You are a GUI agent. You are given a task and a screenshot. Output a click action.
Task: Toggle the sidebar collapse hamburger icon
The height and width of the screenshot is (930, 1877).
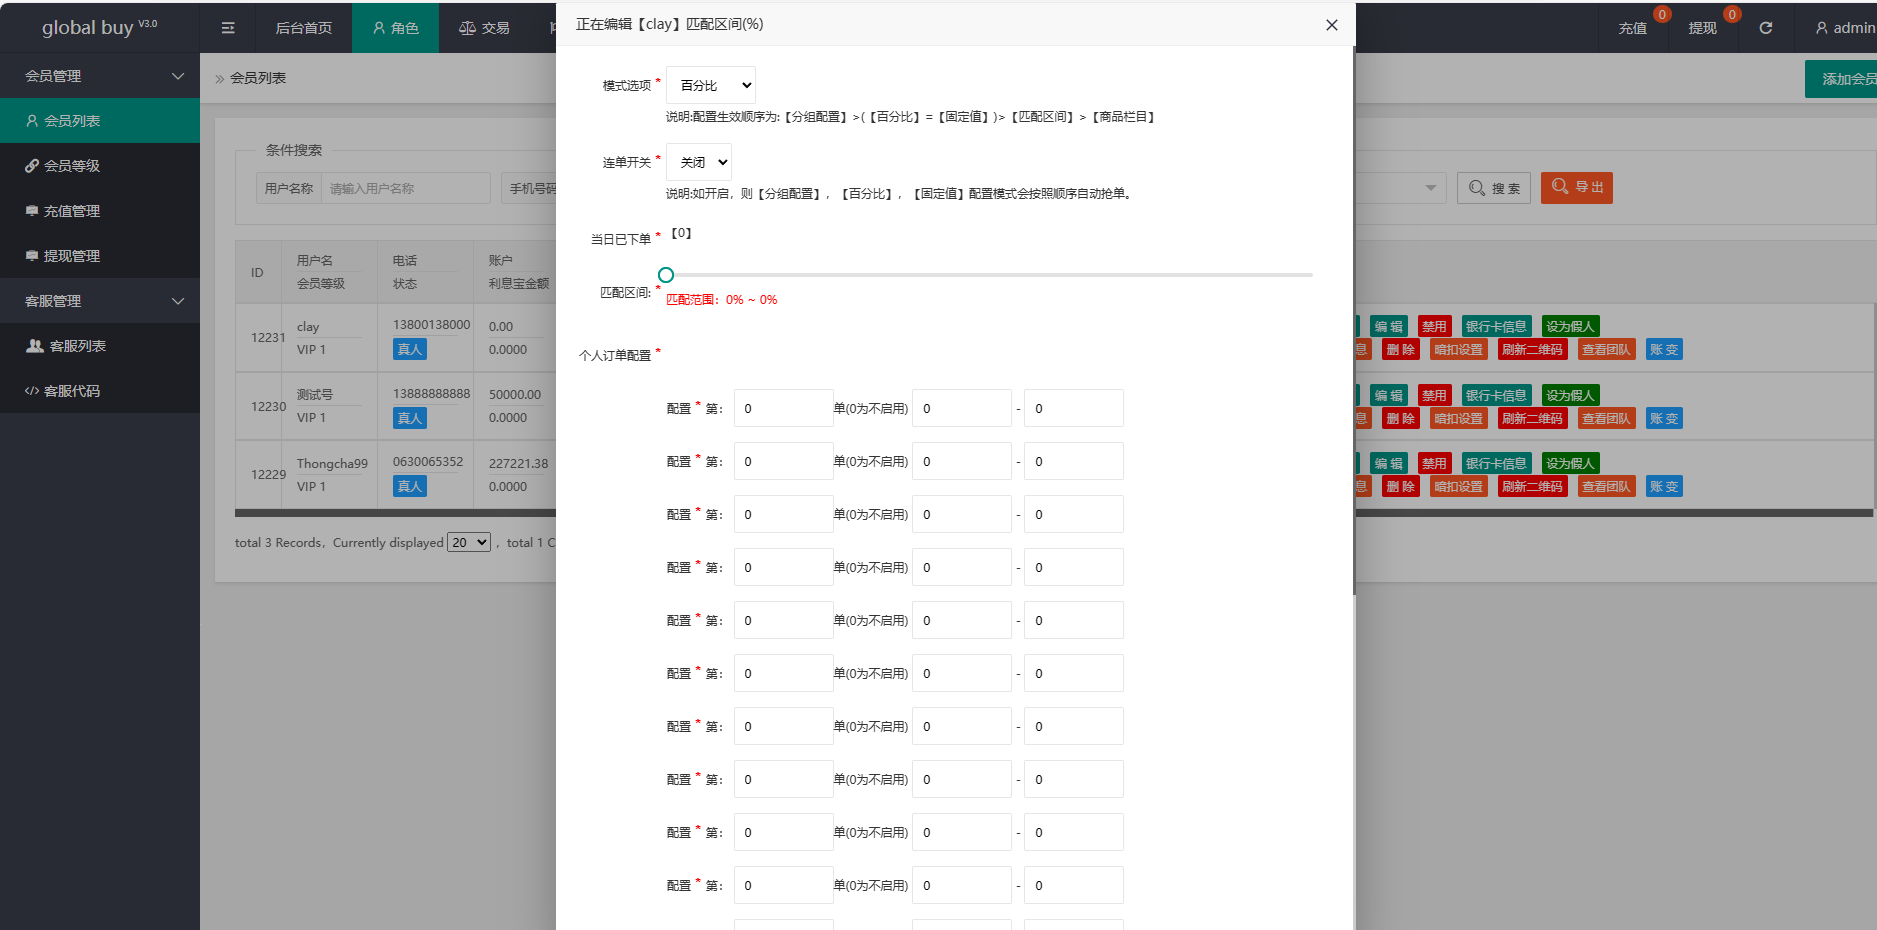pyautogui.click(x=228, y=28)
